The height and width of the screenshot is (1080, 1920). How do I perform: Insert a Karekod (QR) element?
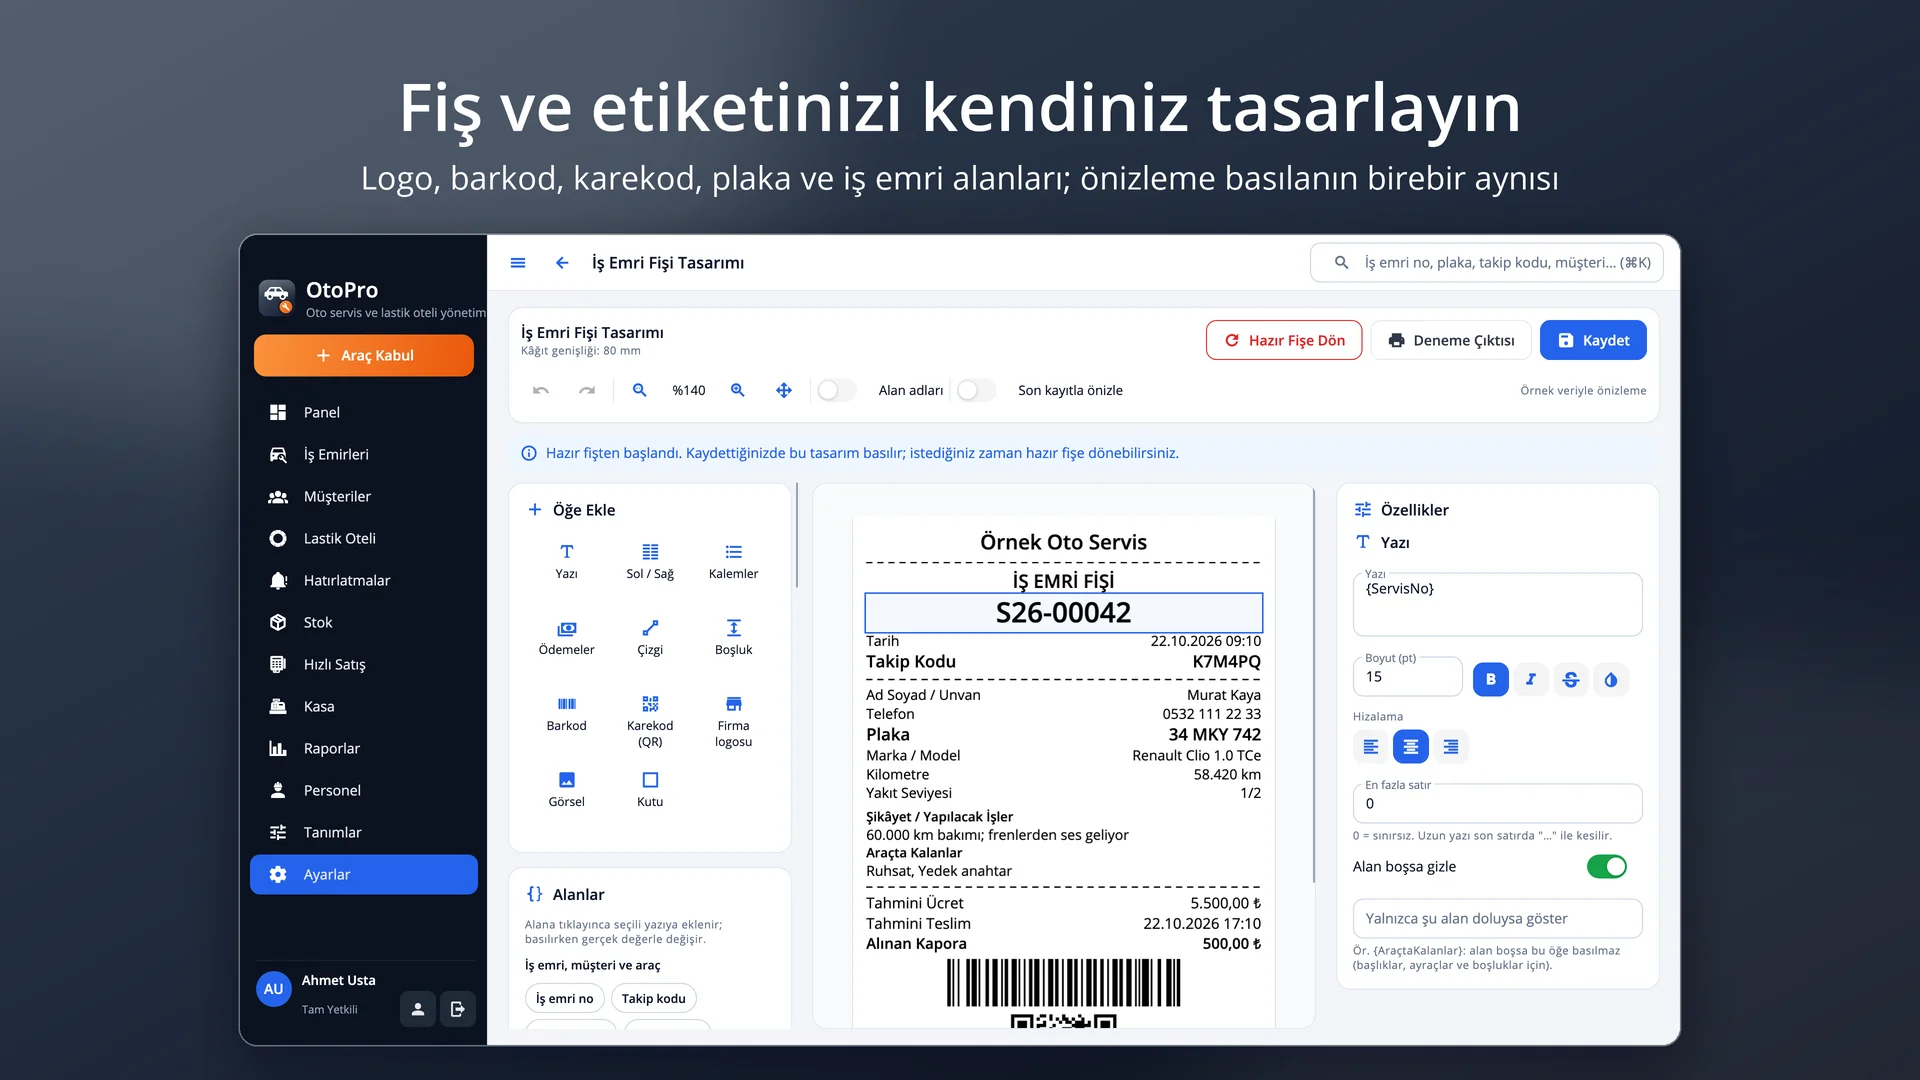pyautogui.click(x=650, y=721)
